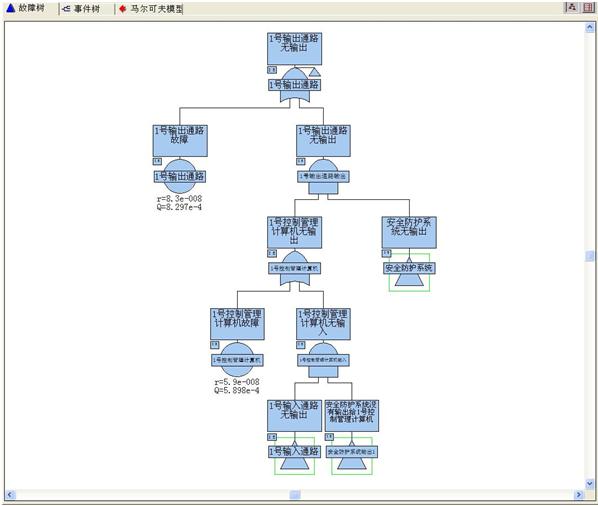This screenshot has height=506, width=598.
Task: Click the horizontal scrollbar right arrow
Action: pos(579,495)
